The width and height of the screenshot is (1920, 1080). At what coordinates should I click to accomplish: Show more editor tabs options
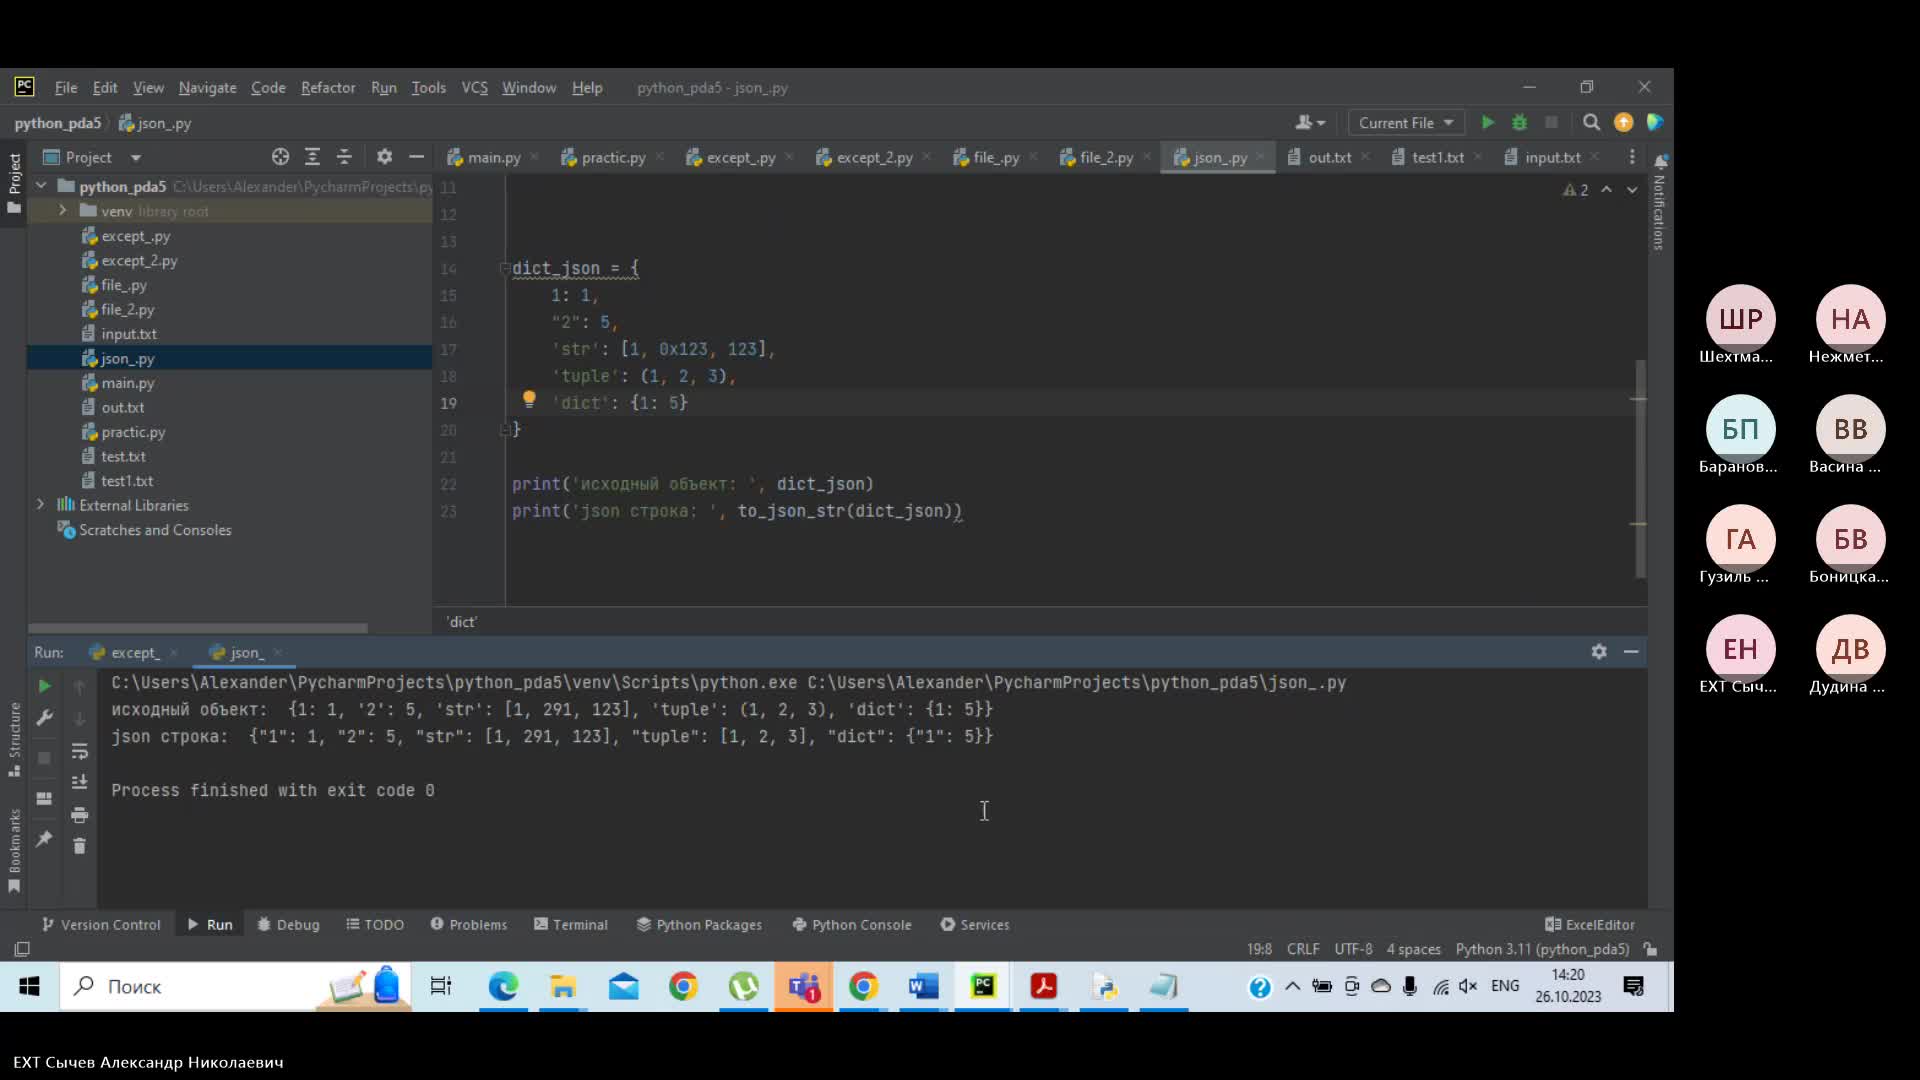[x=1632, y=157]
